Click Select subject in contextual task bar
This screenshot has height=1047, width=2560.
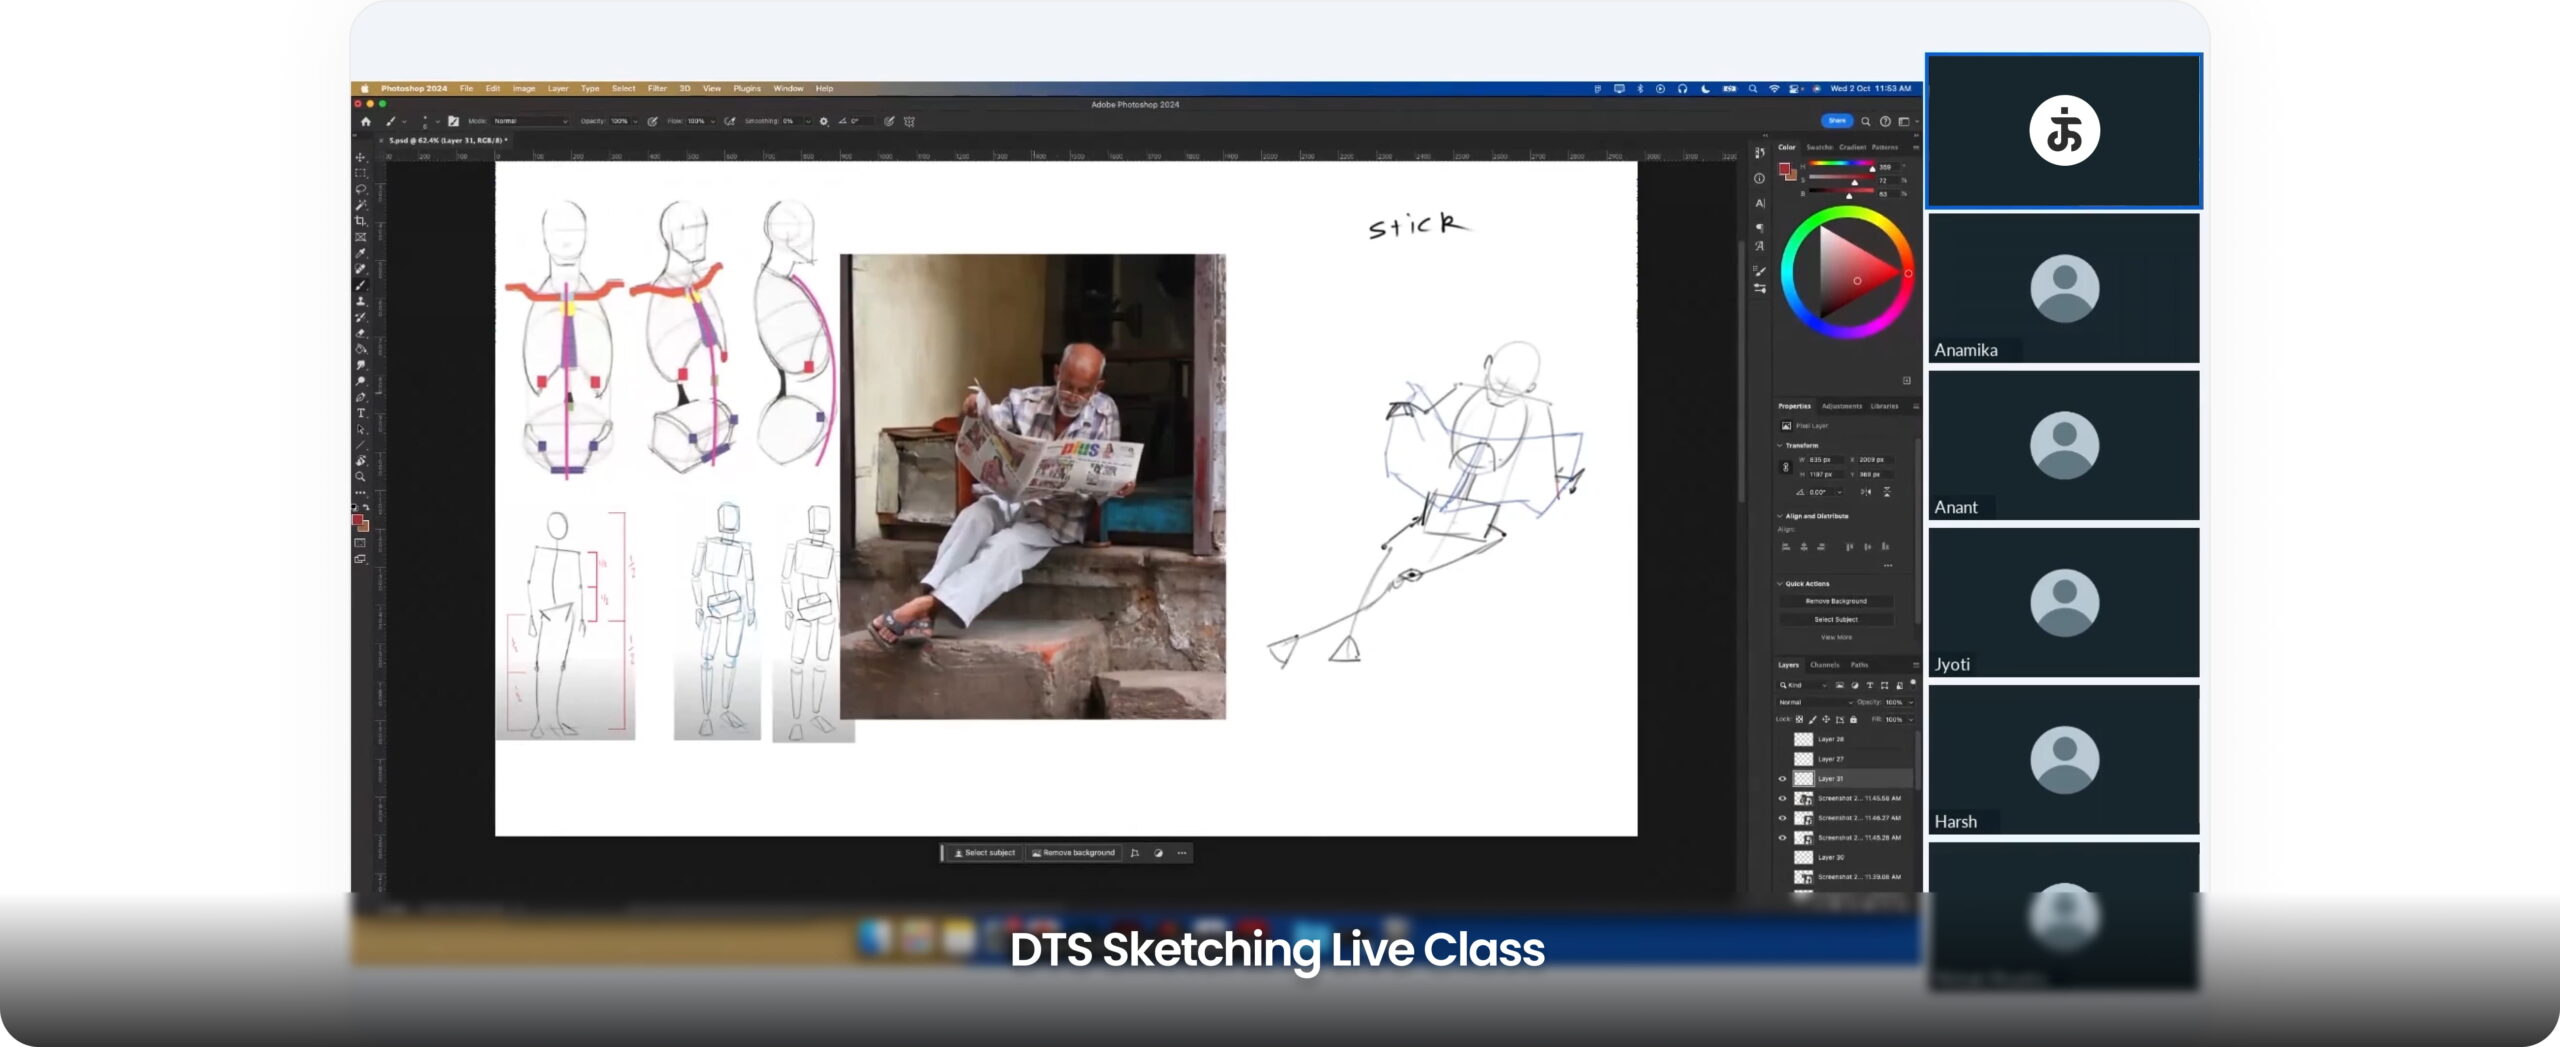[x=984, y=853]
